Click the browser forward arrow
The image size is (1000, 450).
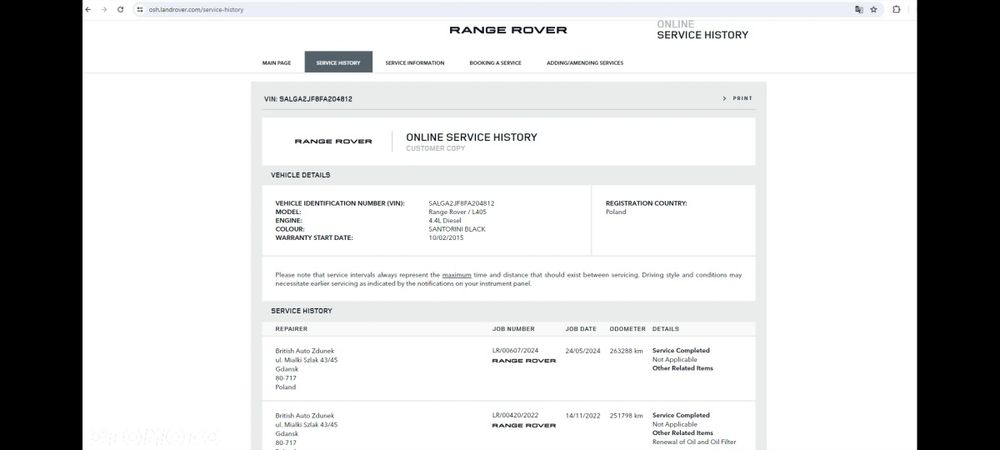(104, 10)
